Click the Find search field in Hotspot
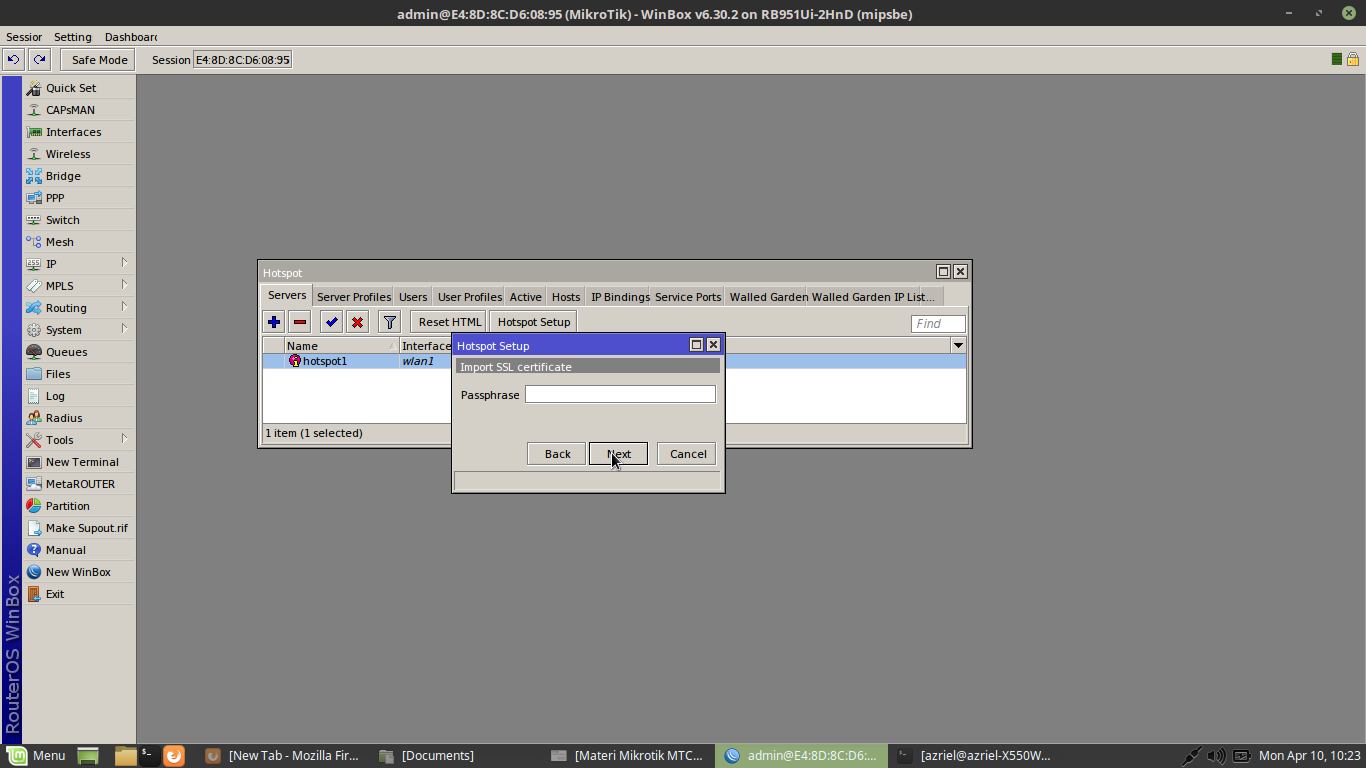The width and height of the screenshot is (1366, 768). (938, 324)
